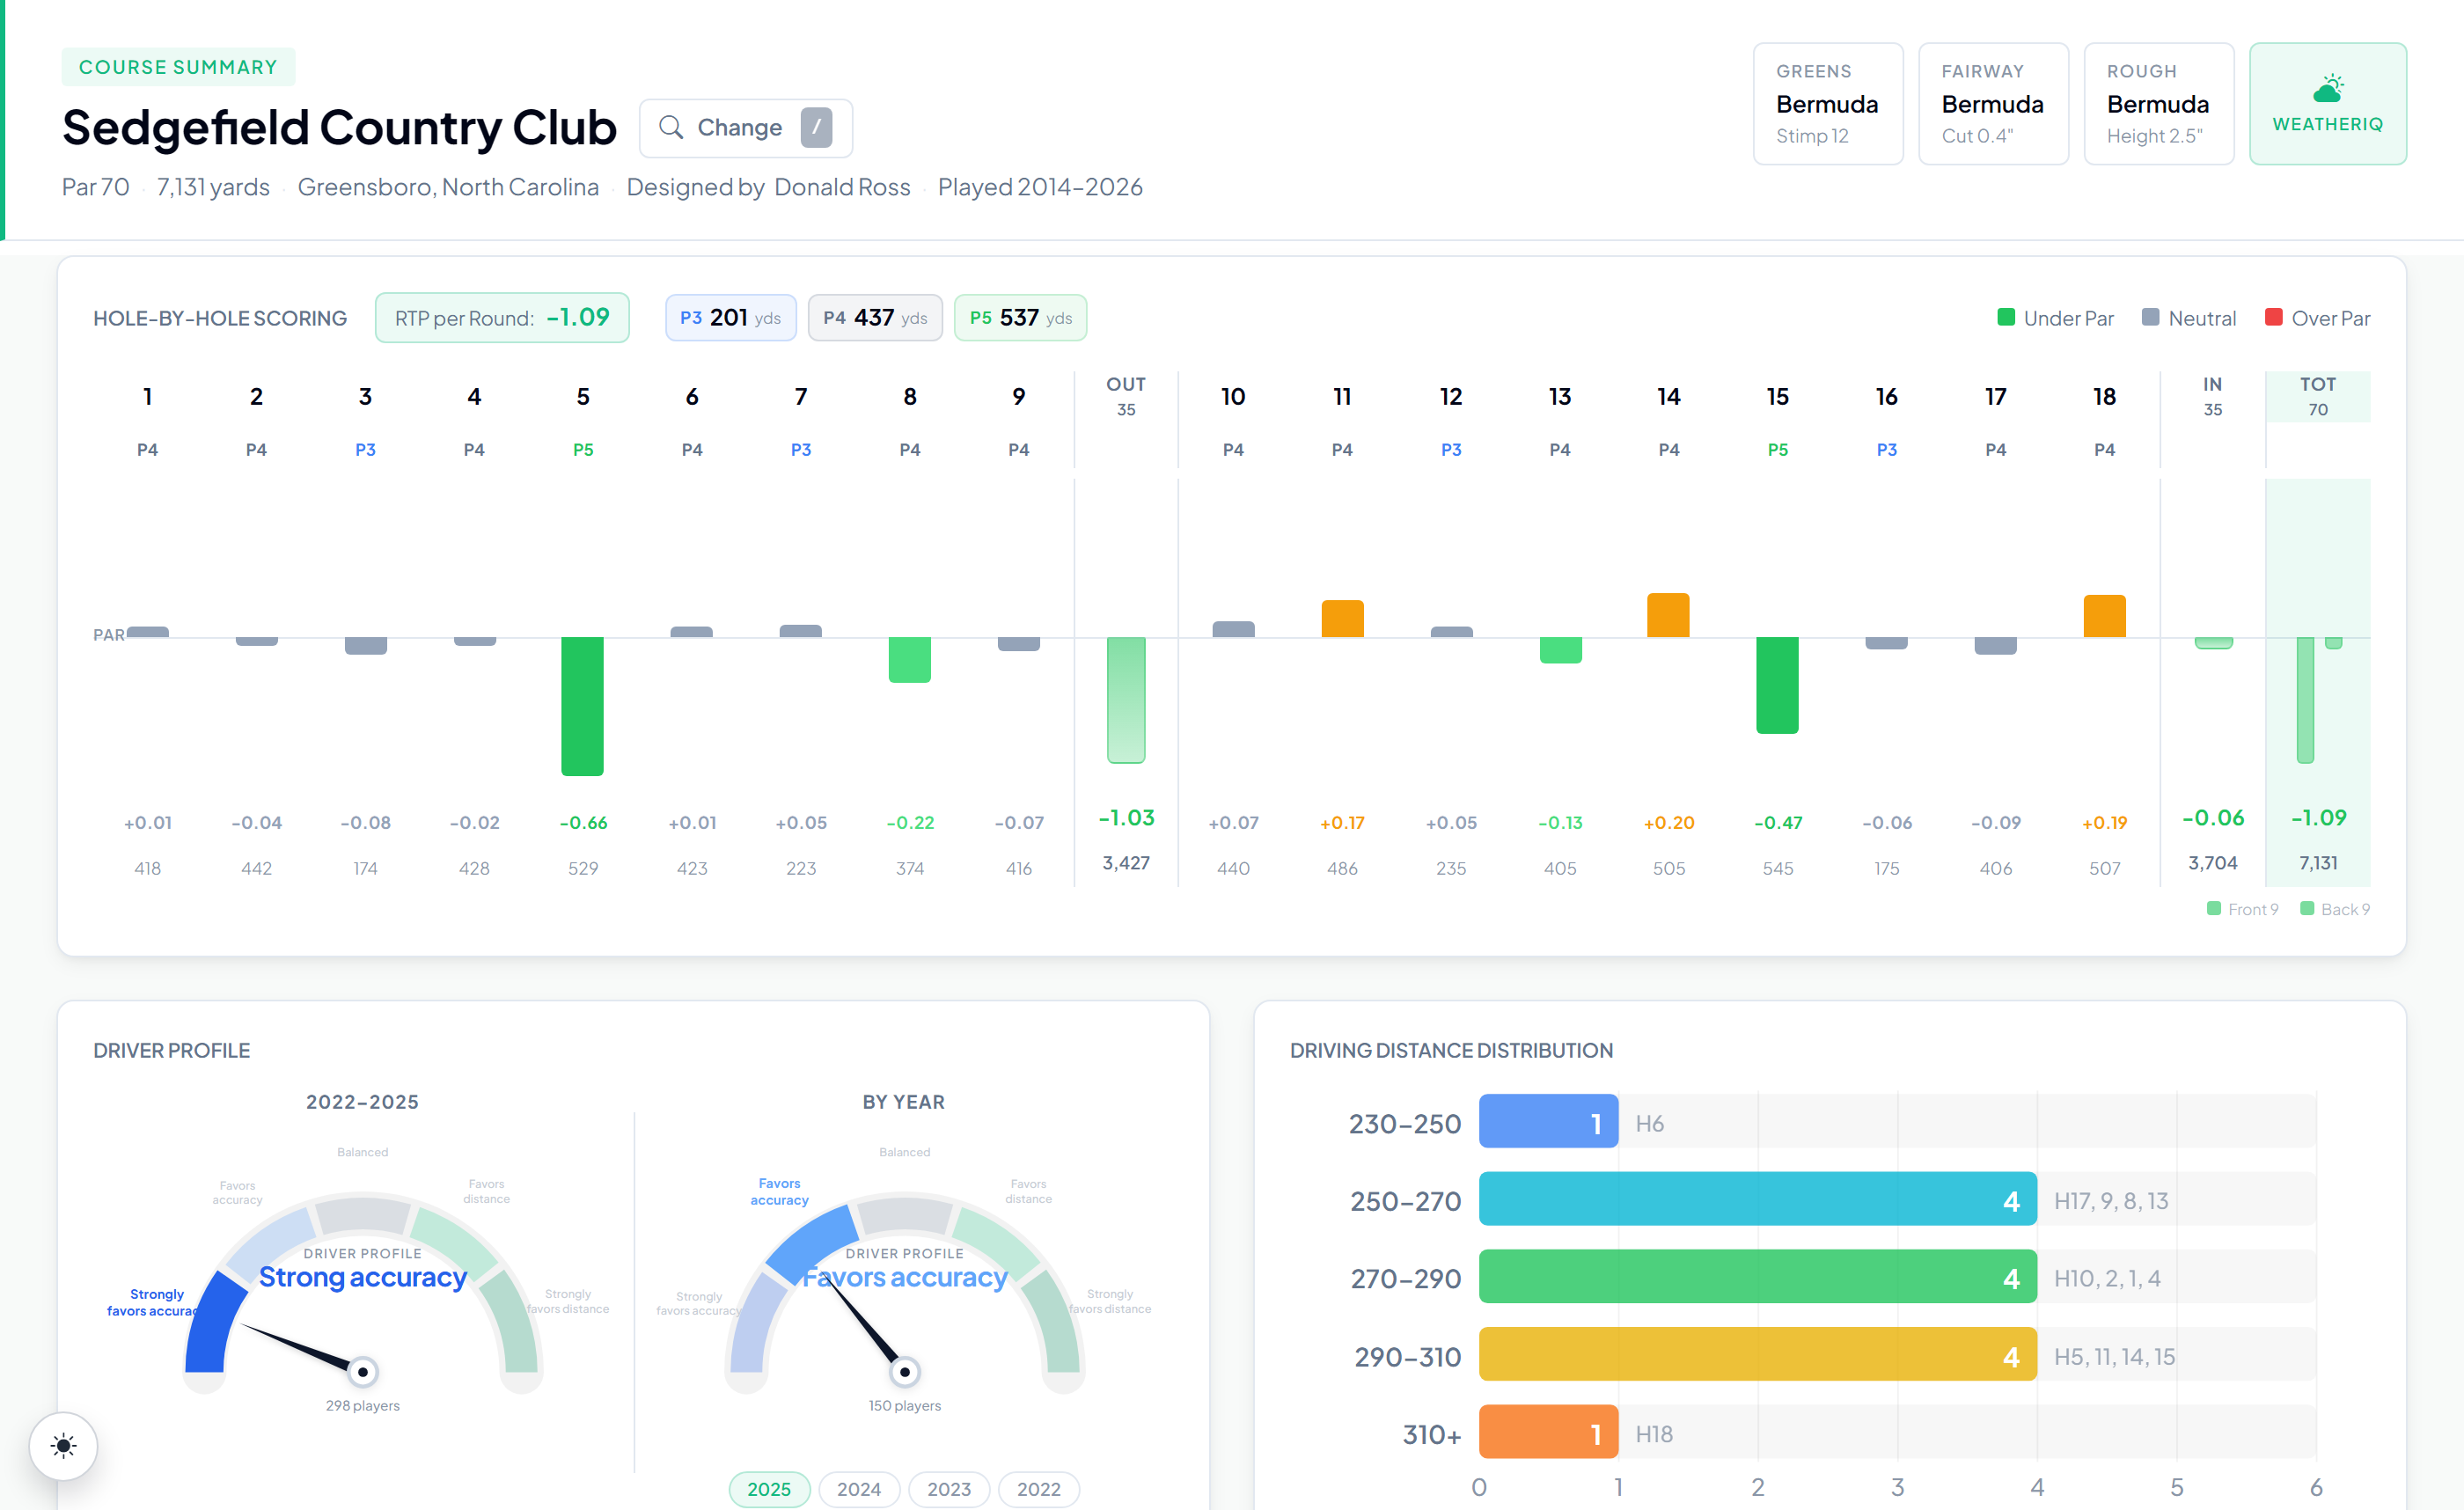Click hole number 10 header

pyautogui.click(x=1233, y=397)
